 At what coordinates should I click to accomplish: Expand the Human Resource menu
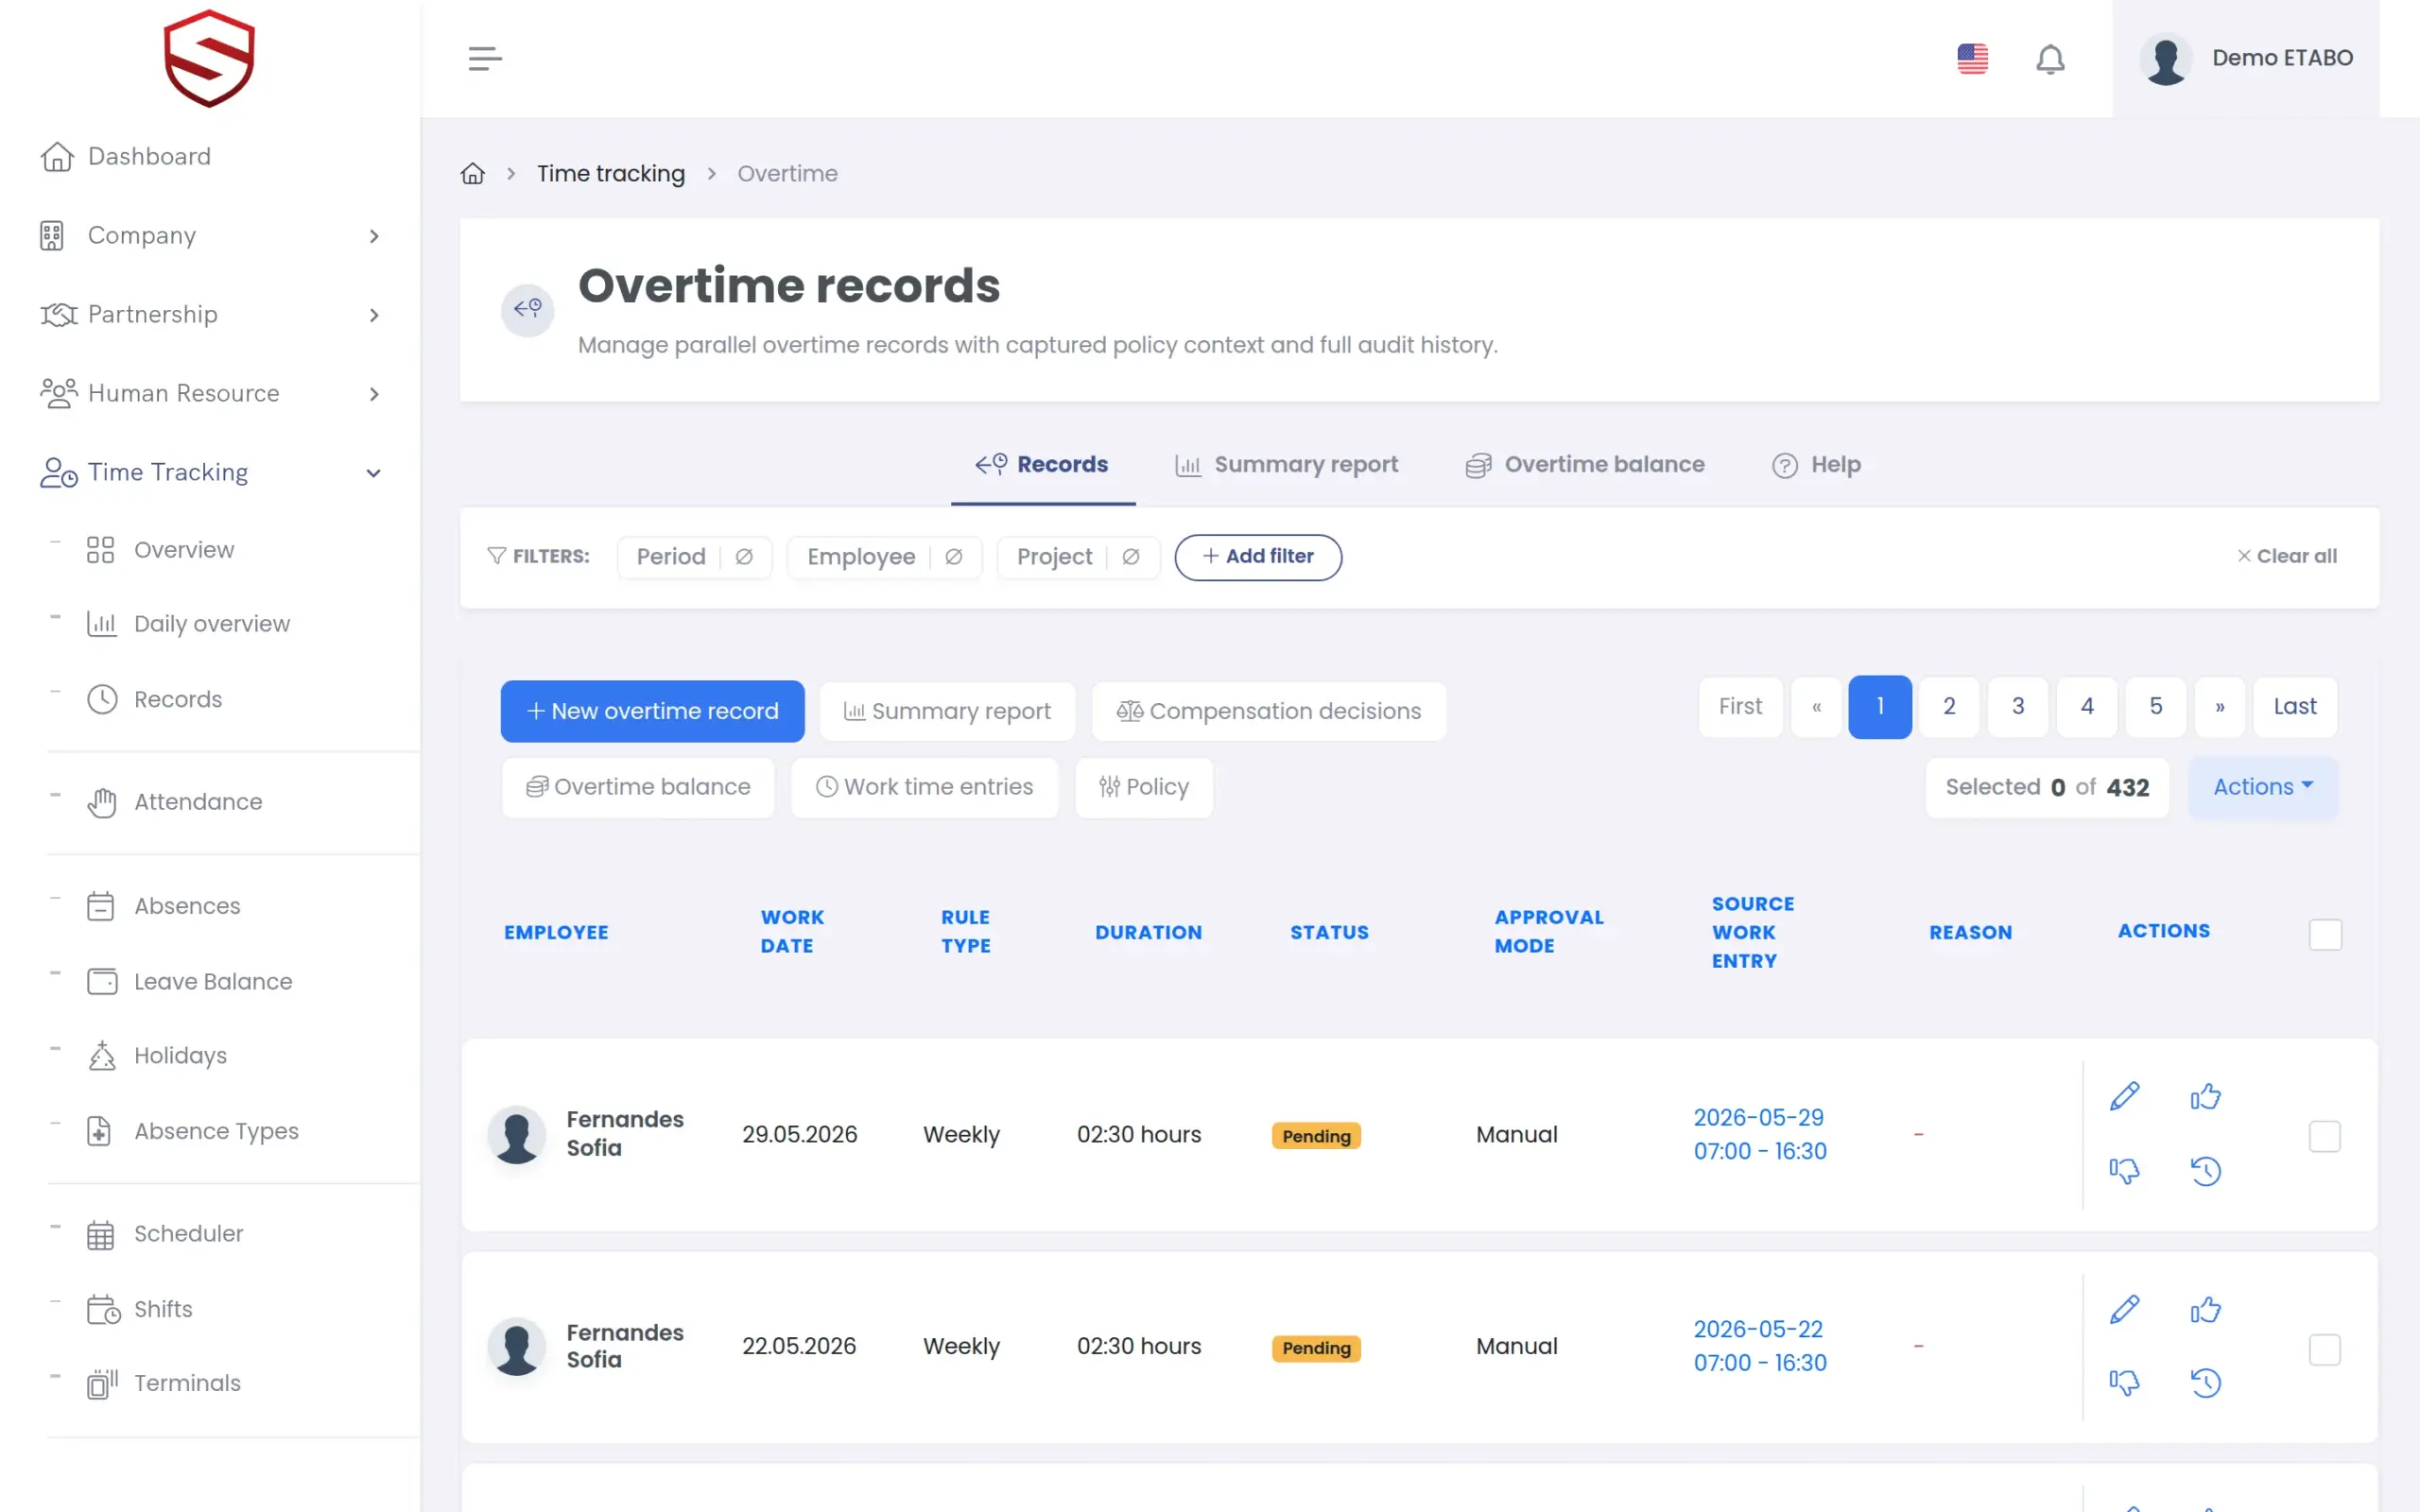(210, 394)
